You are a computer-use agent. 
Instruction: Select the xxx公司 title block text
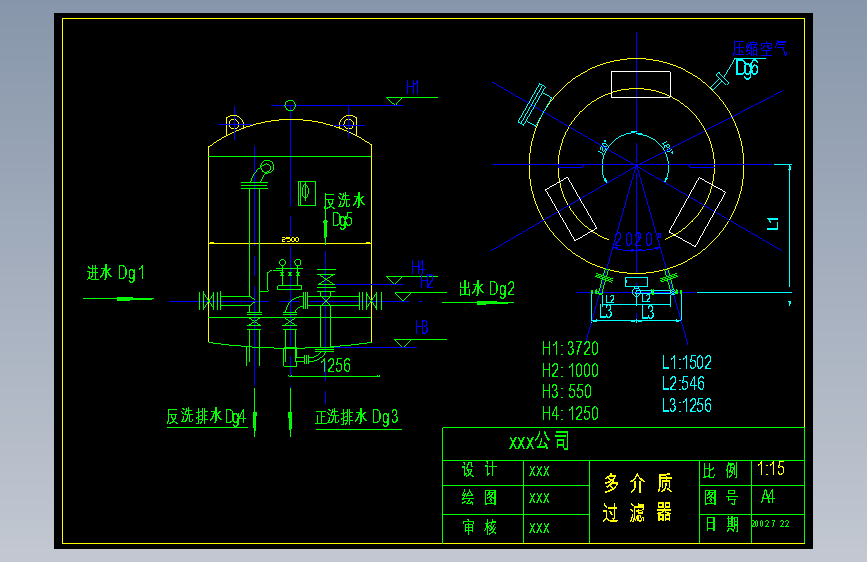coord(539,441)
